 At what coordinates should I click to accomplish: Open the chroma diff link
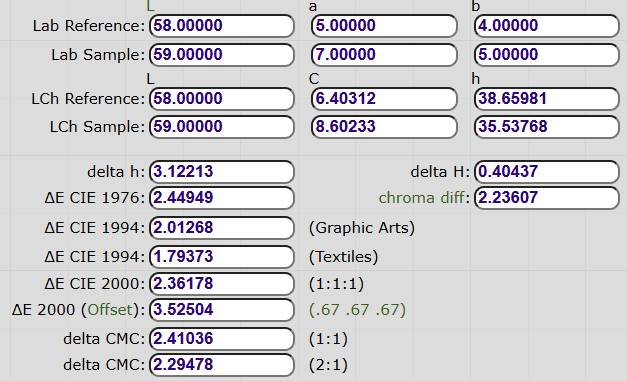421,198
